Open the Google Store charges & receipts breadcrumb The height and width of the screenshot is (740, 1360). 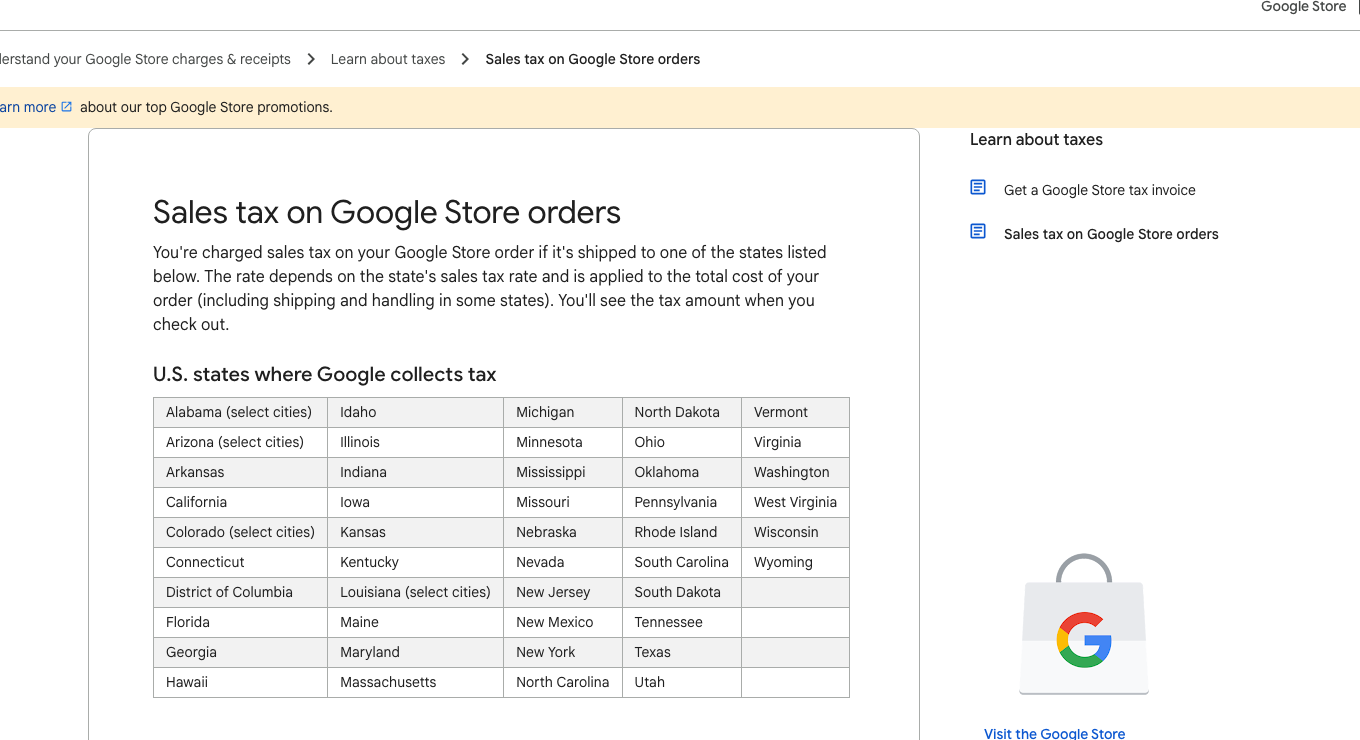pyautogui.click(x=145, y=59)
